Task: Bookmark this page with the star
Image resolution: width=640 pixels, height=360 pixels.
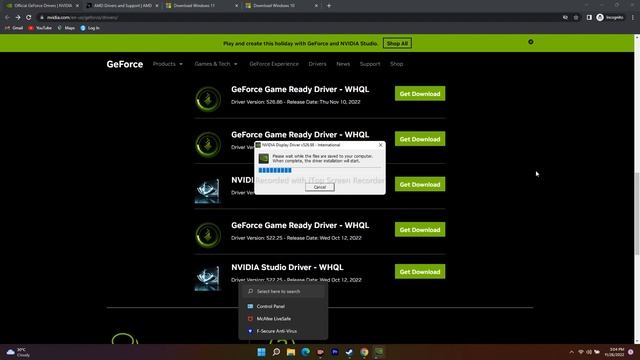Action: click(576, 18)
